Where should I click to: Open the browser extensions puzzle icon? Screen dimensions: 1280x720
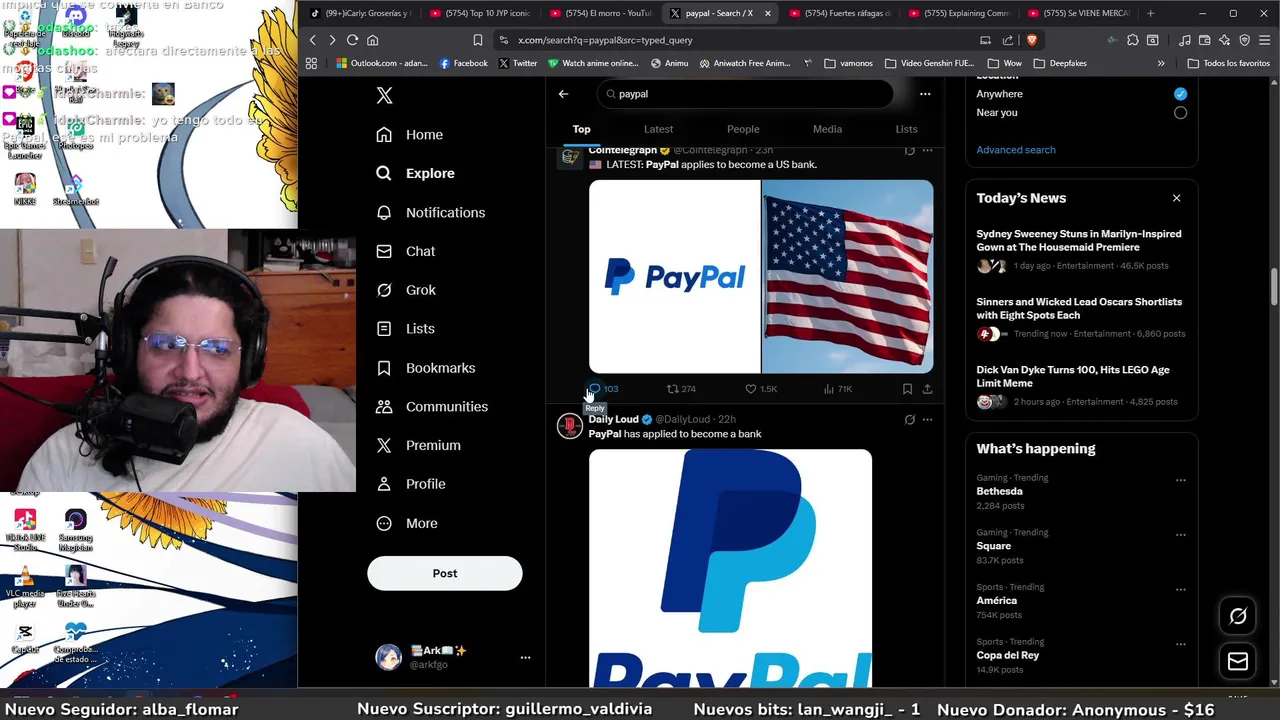[x=1132, y=40]
